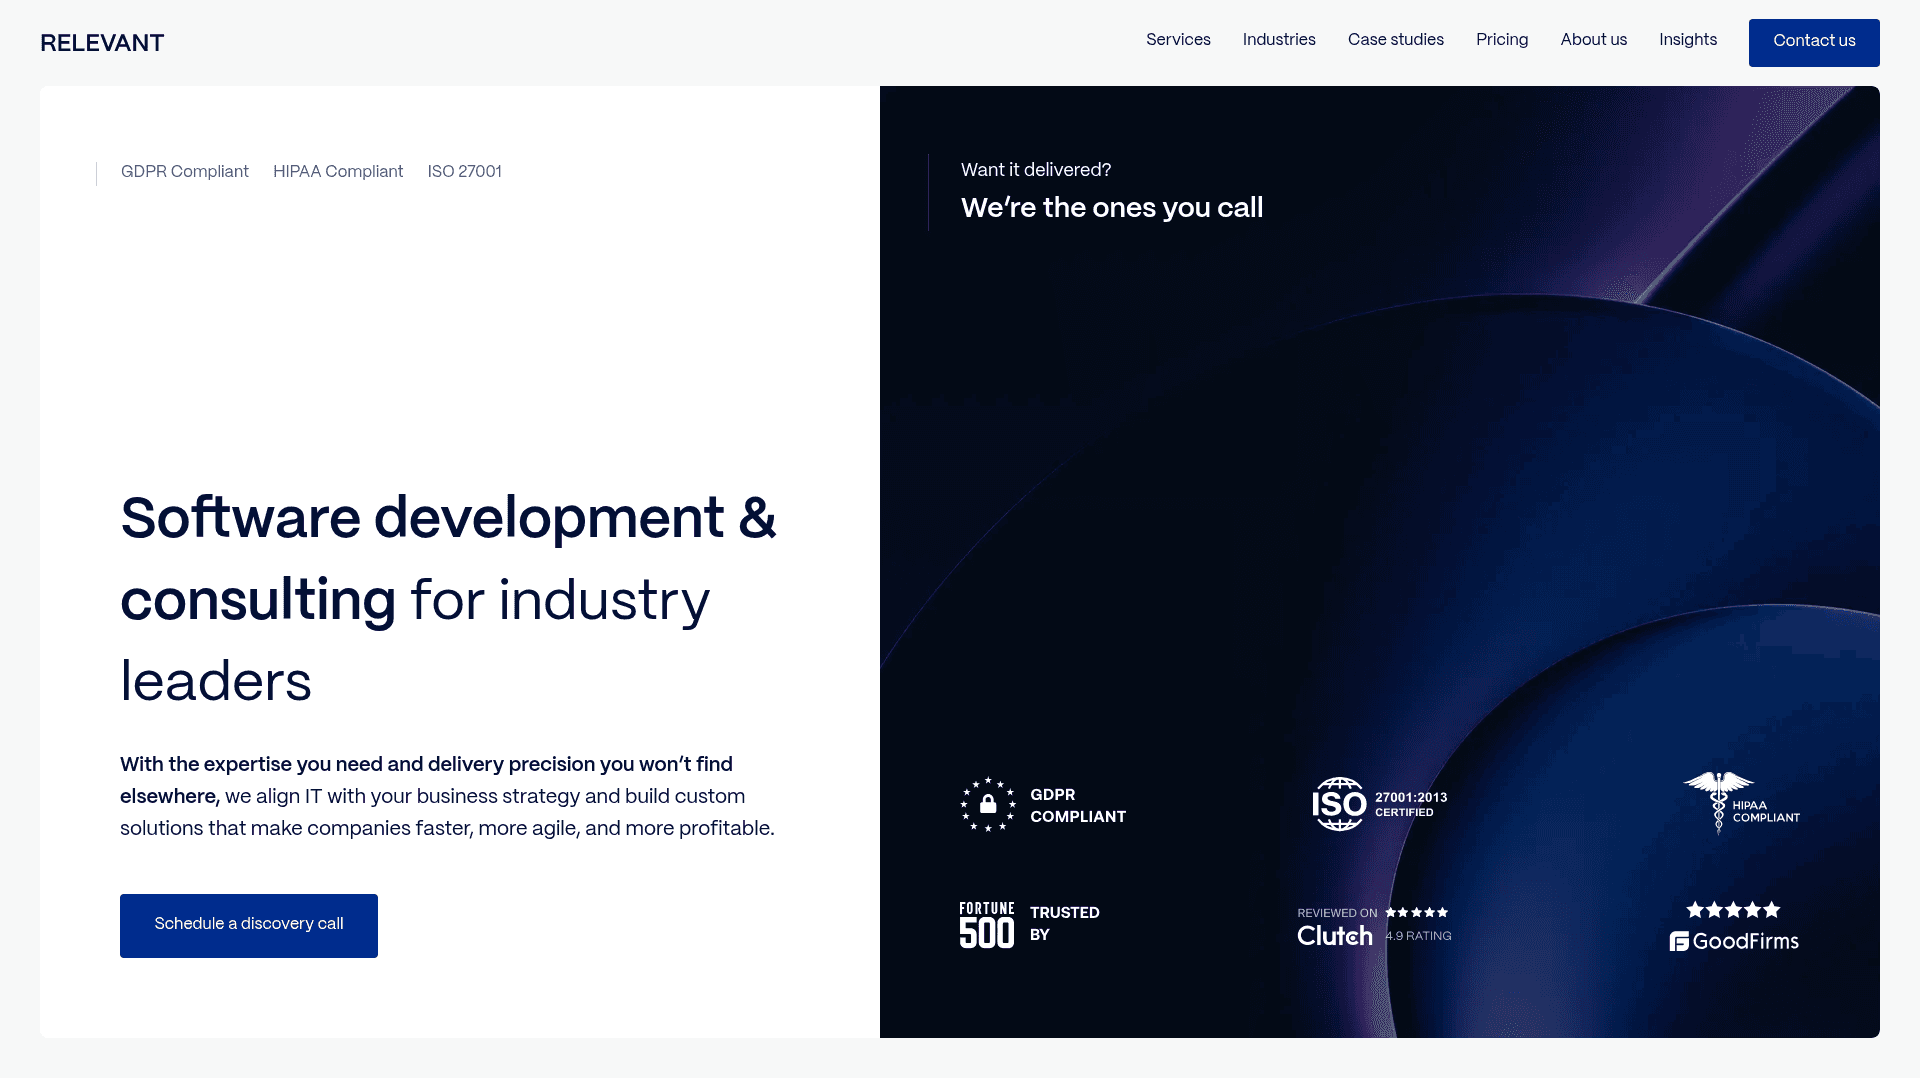View Pricing from the top navigation
This screenshot has width=1920, height=1080.
(1502, 40)
